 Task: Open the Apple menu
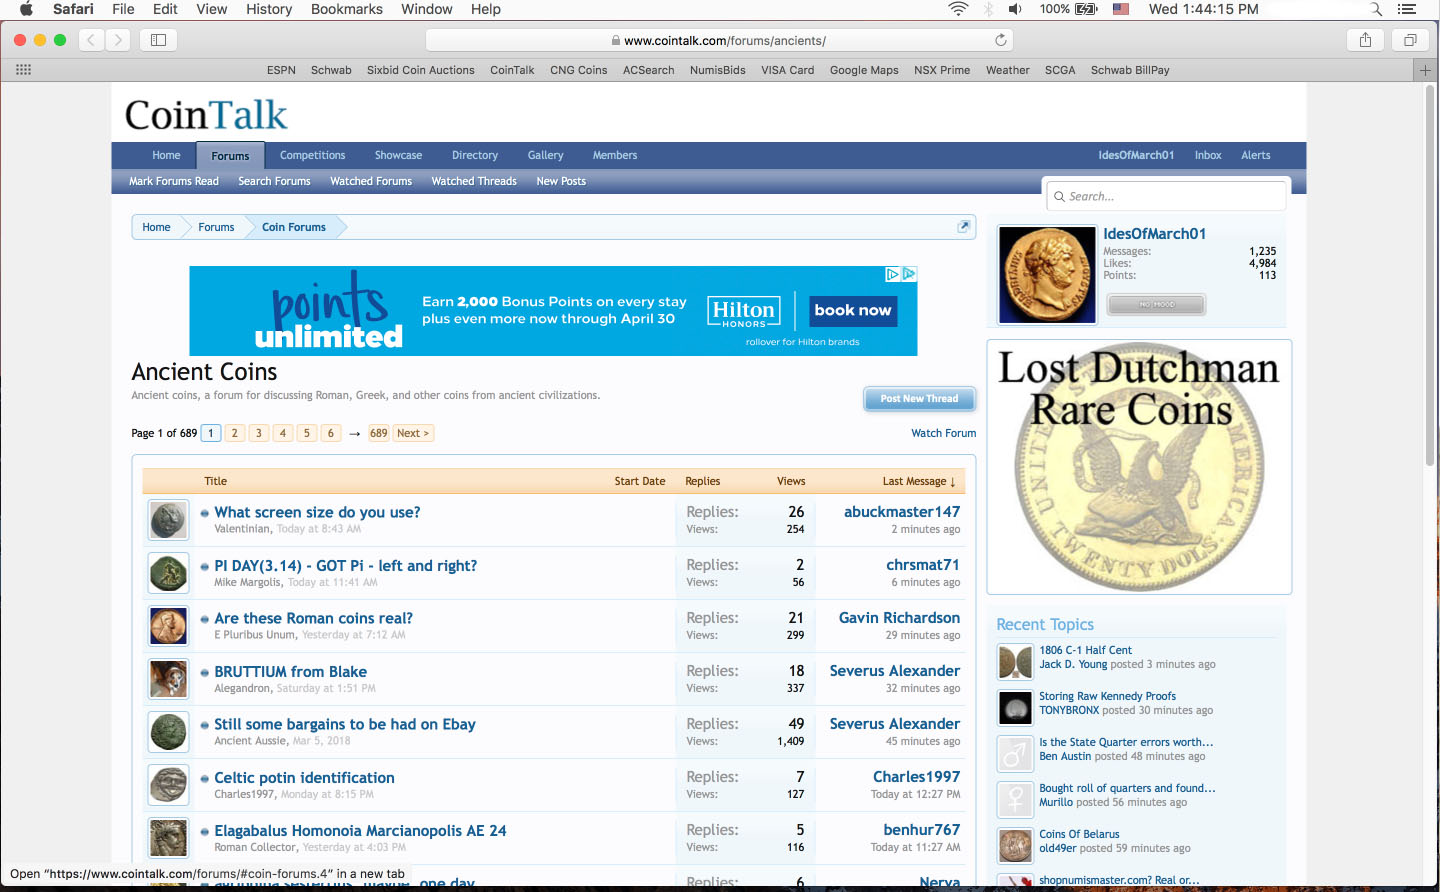(26, 9)
